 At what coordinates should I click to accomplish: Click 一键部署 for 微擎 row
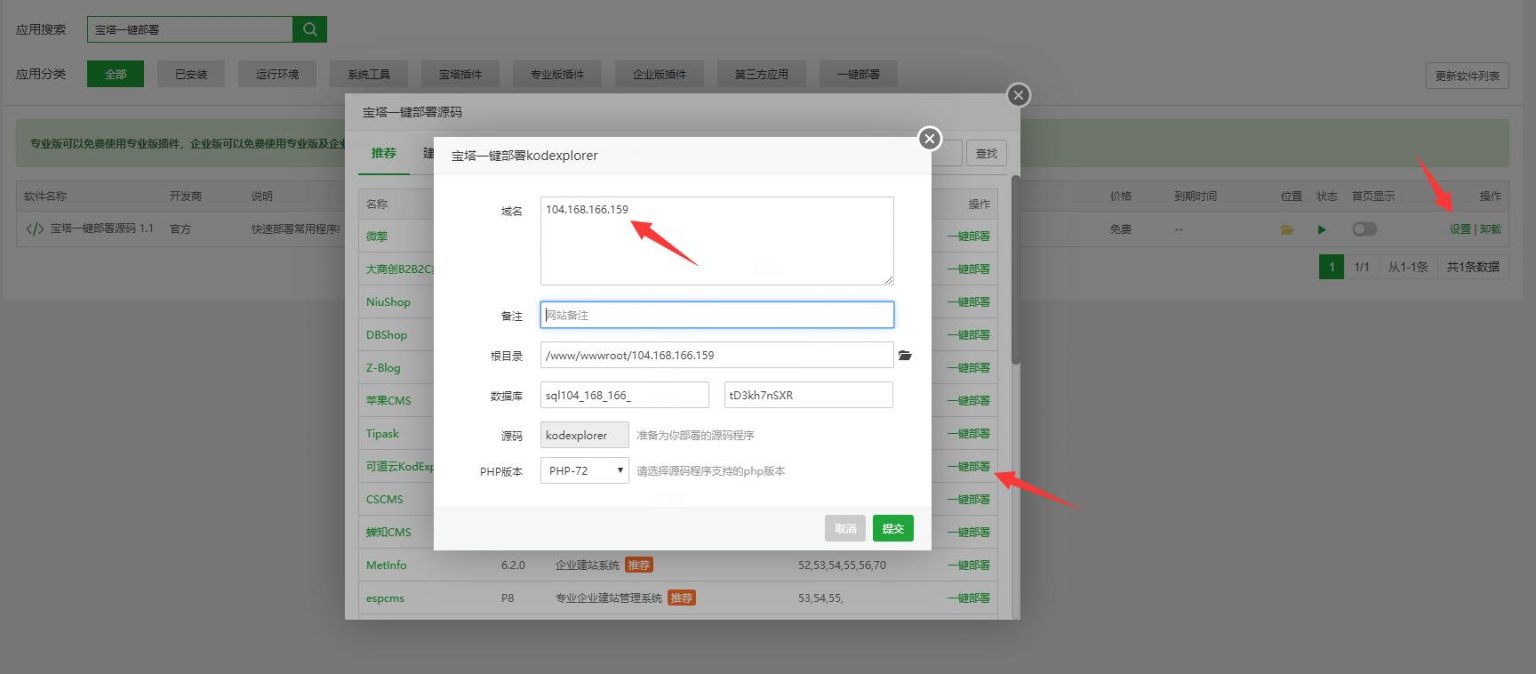pyautogui.click(x=968, y=237)
